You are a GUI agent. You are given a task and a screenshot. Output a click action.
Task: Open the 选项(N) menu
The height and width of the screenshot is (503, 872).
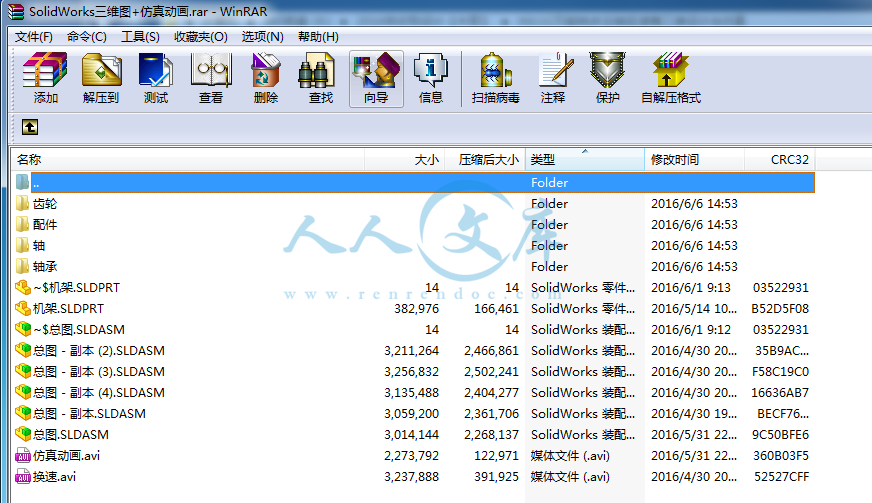tap(262, 37)
